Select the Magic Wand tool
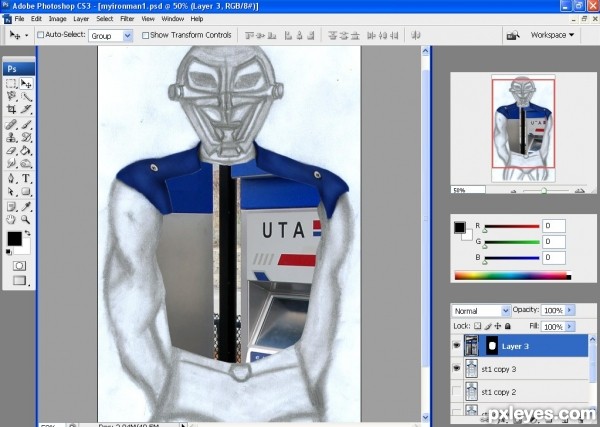Screen dimensions: 600x427 click(26, 96)
